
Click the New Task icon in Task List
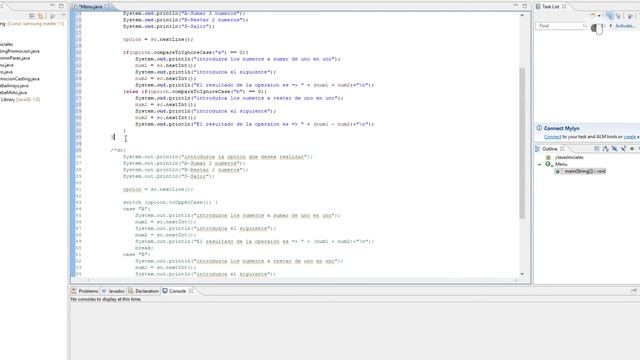[x=593, y=16]
